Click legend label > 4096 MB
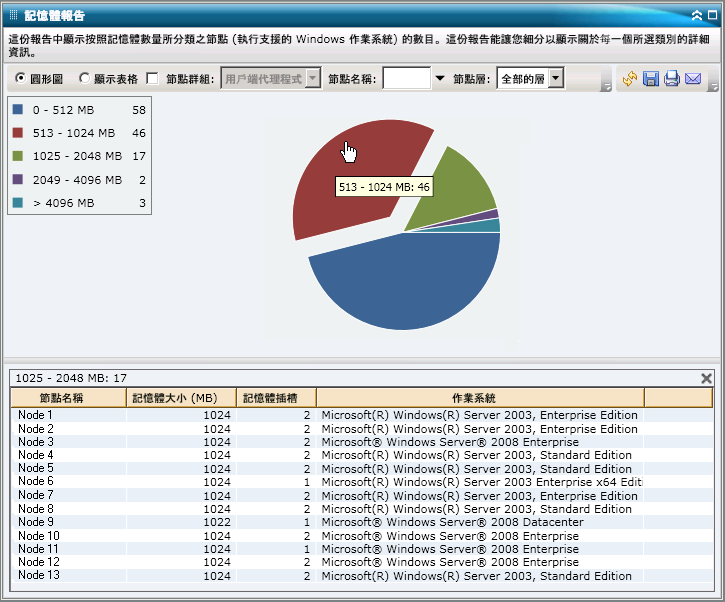The width and height of the screenshot is (725, 602). pyautogui.click(x=63, y=203)
